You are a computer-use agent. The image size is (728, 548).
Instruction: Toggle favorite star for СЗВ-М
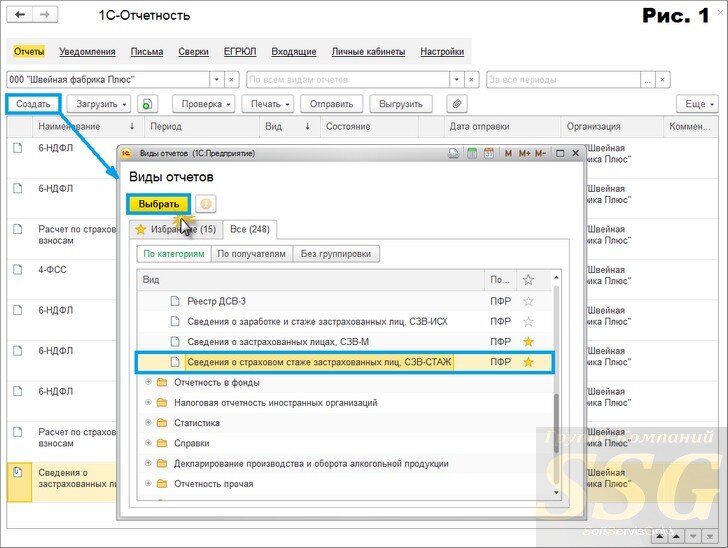(x=528, y=342)
